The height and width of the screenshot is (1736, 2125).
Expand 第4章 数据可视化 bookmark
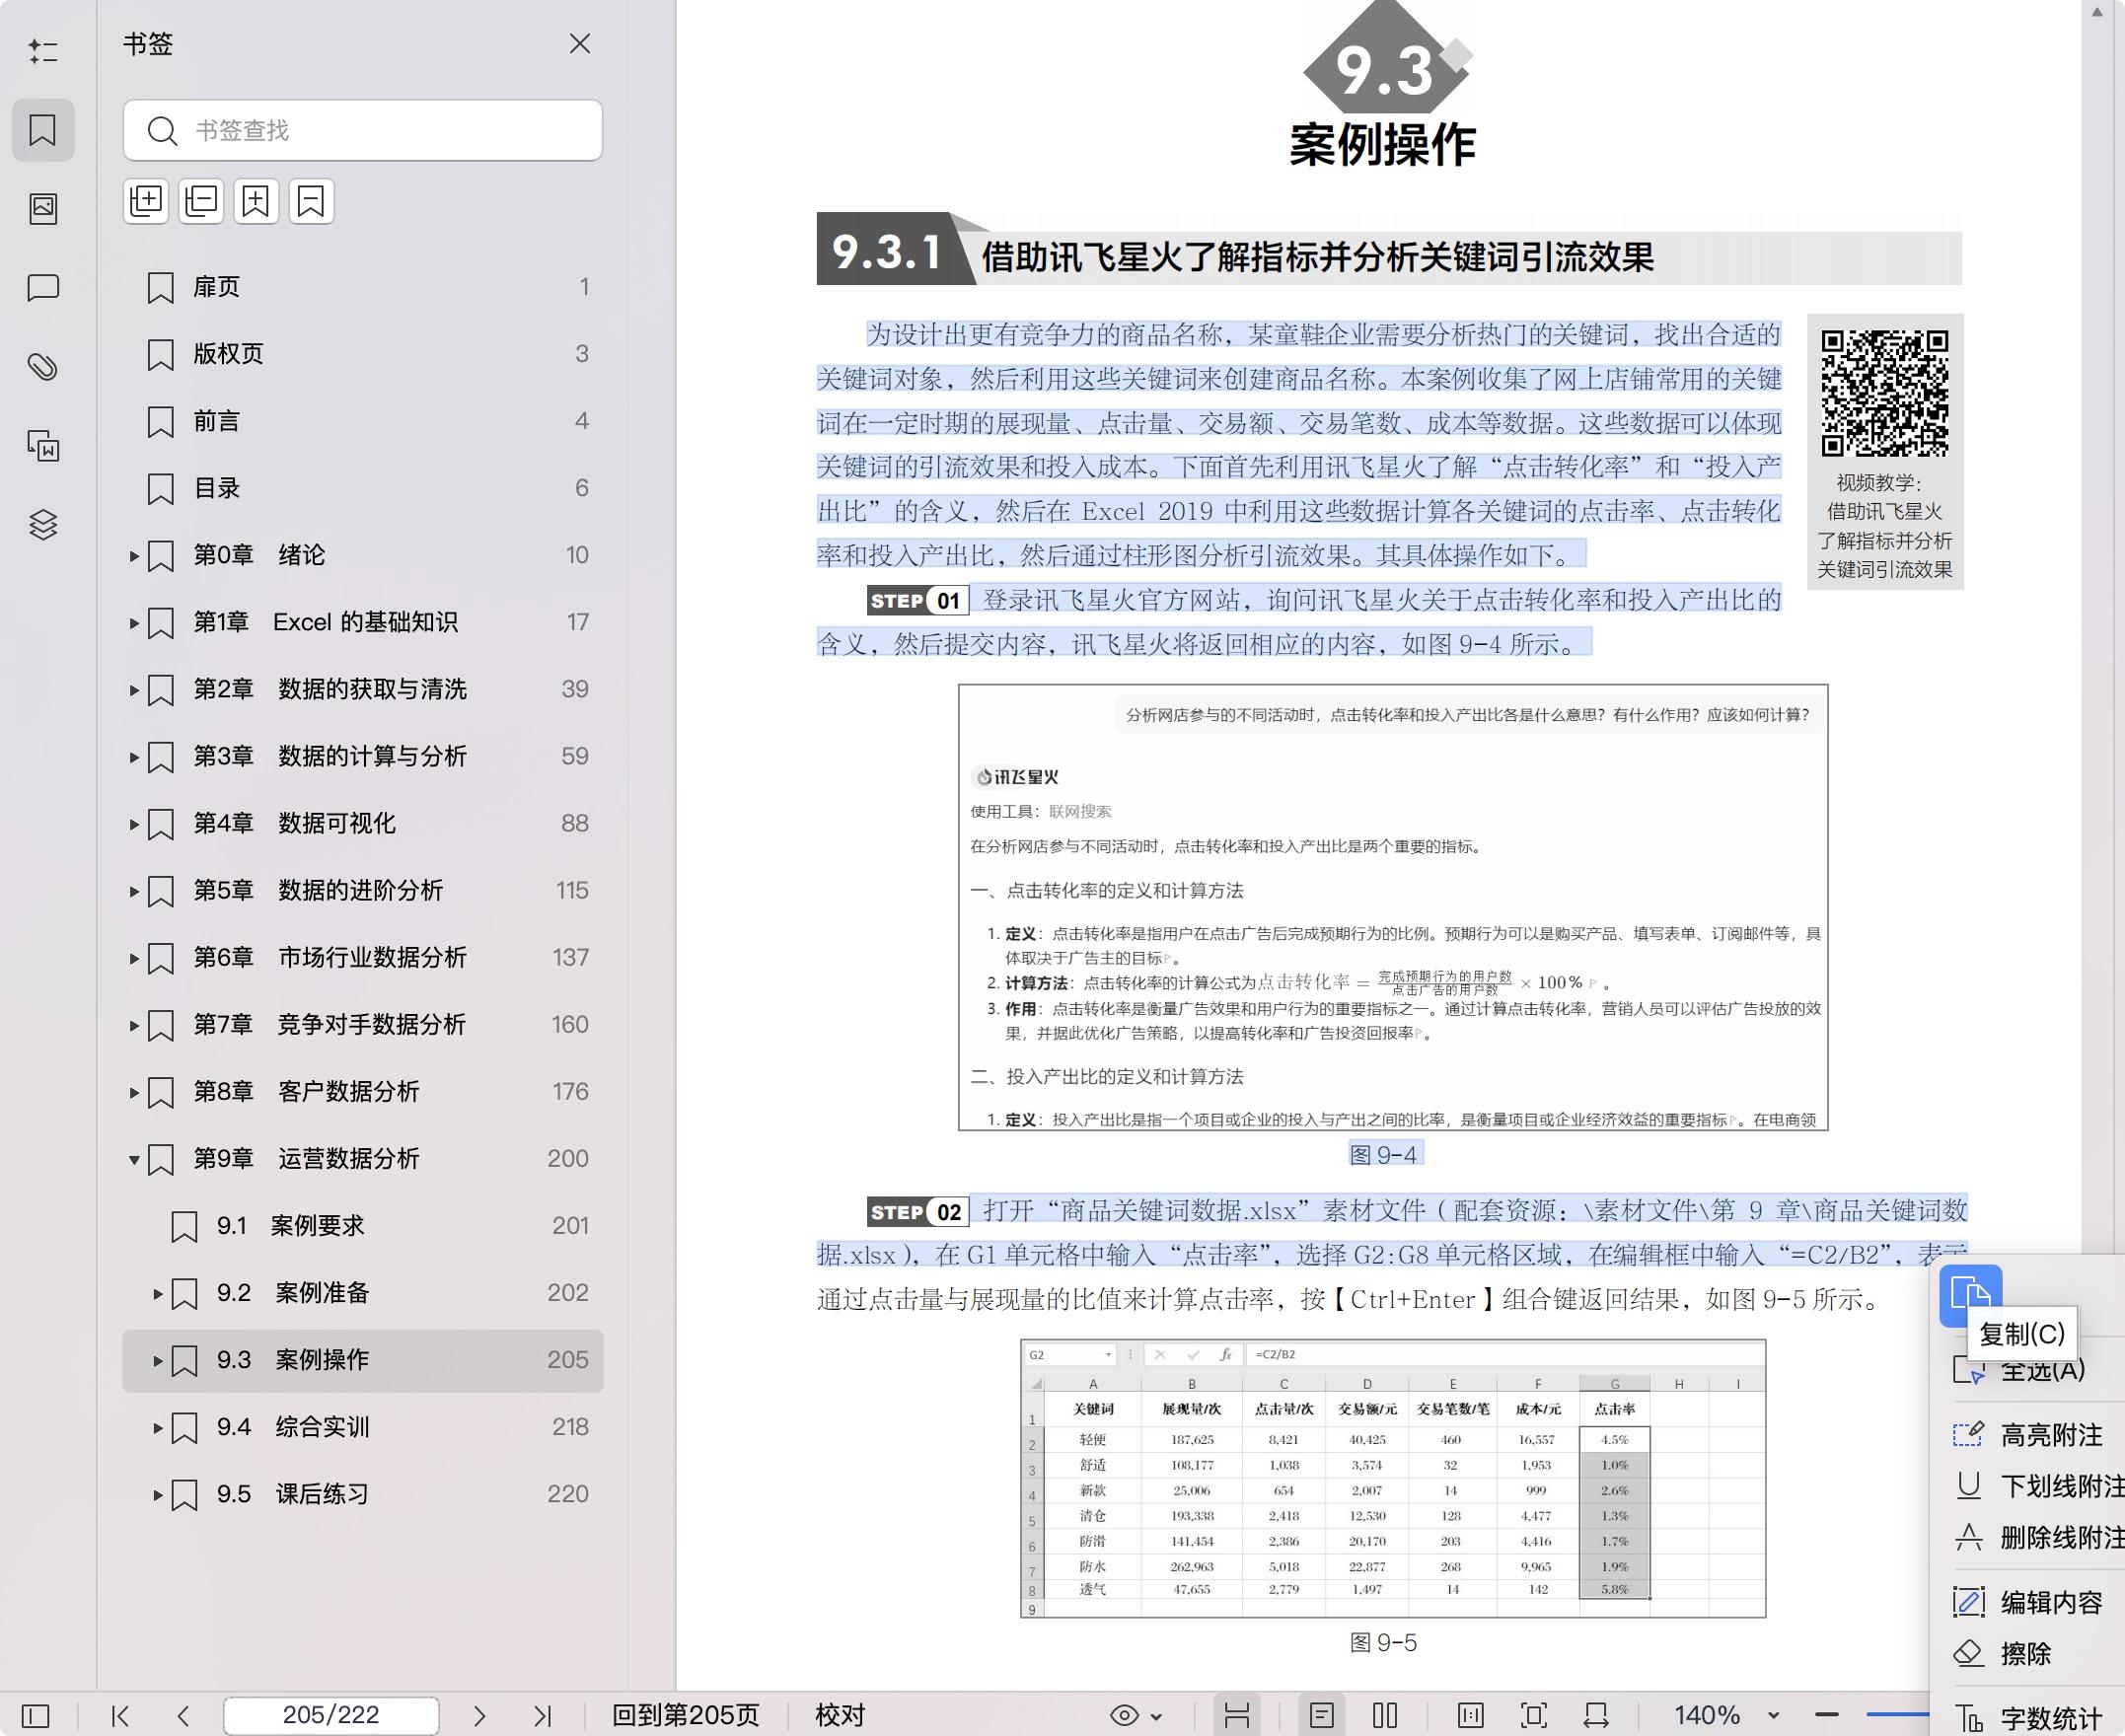coord(134,824)
